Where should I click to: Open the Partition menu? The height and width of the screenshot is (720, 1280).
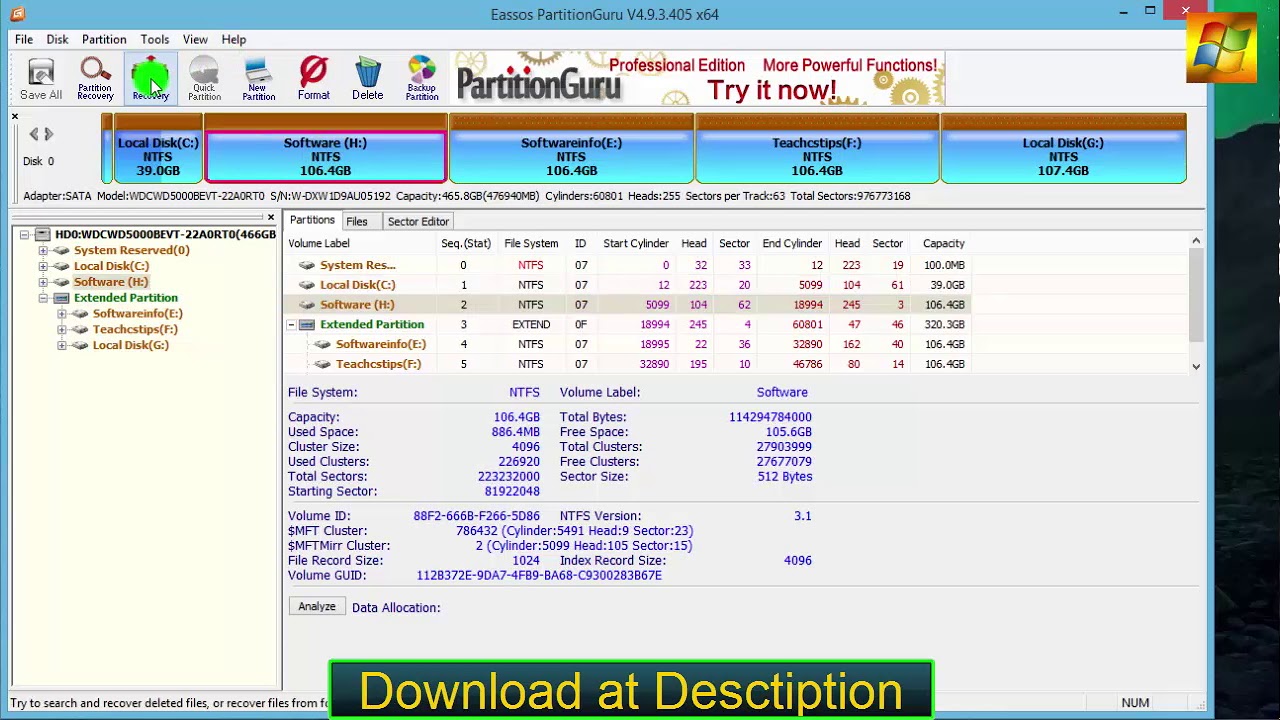point(104,40)
